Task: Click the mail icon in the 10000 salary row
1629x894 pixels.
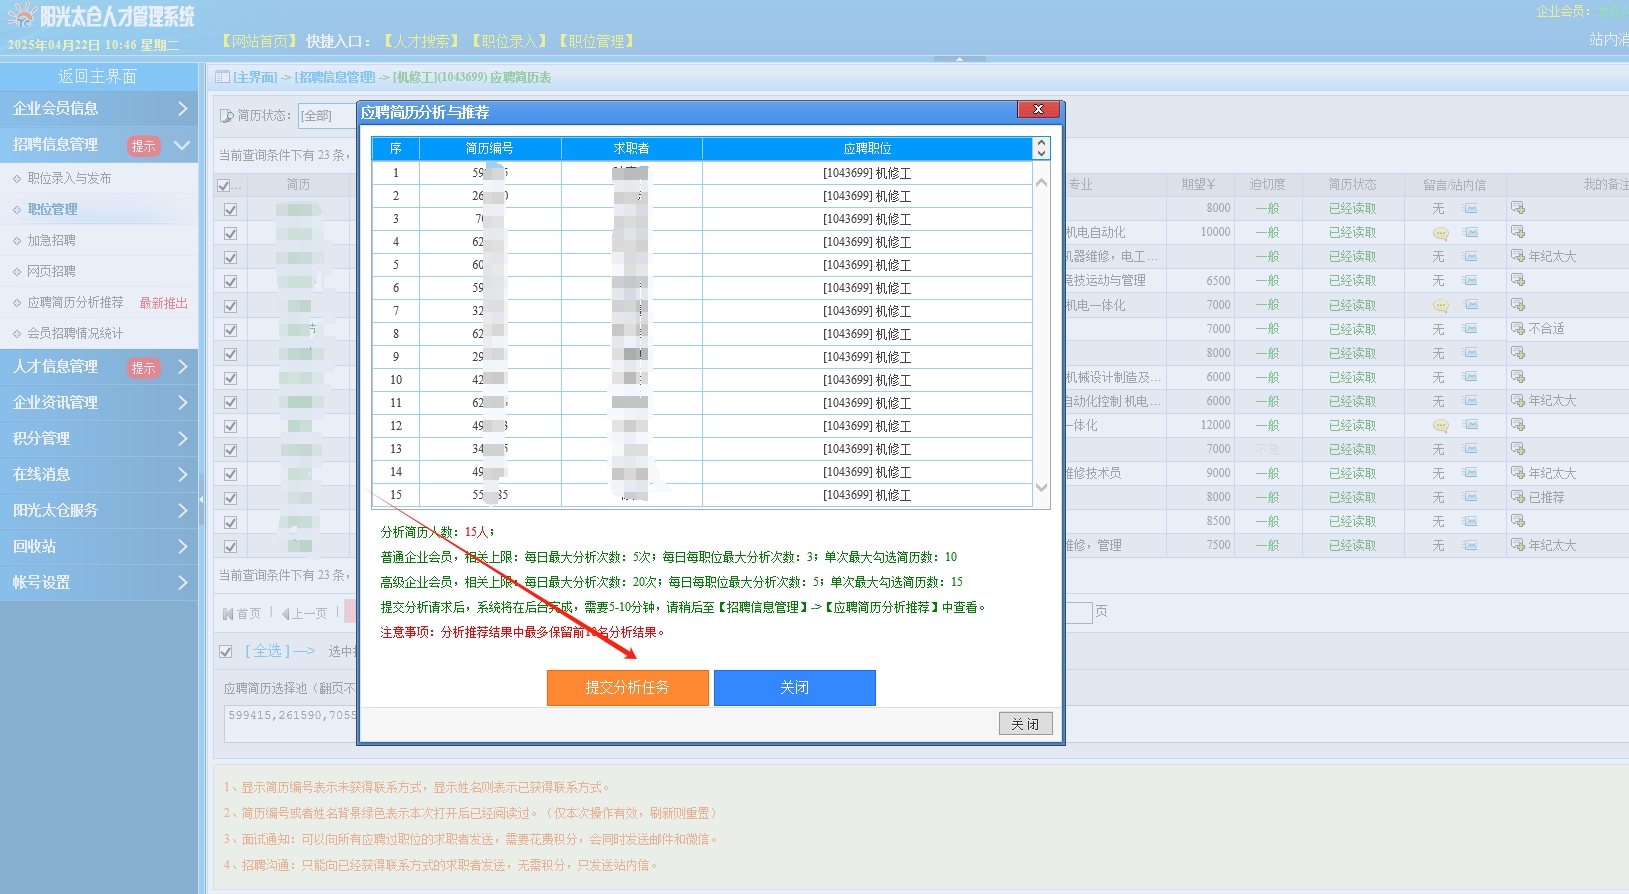Action: point(1470,232)
